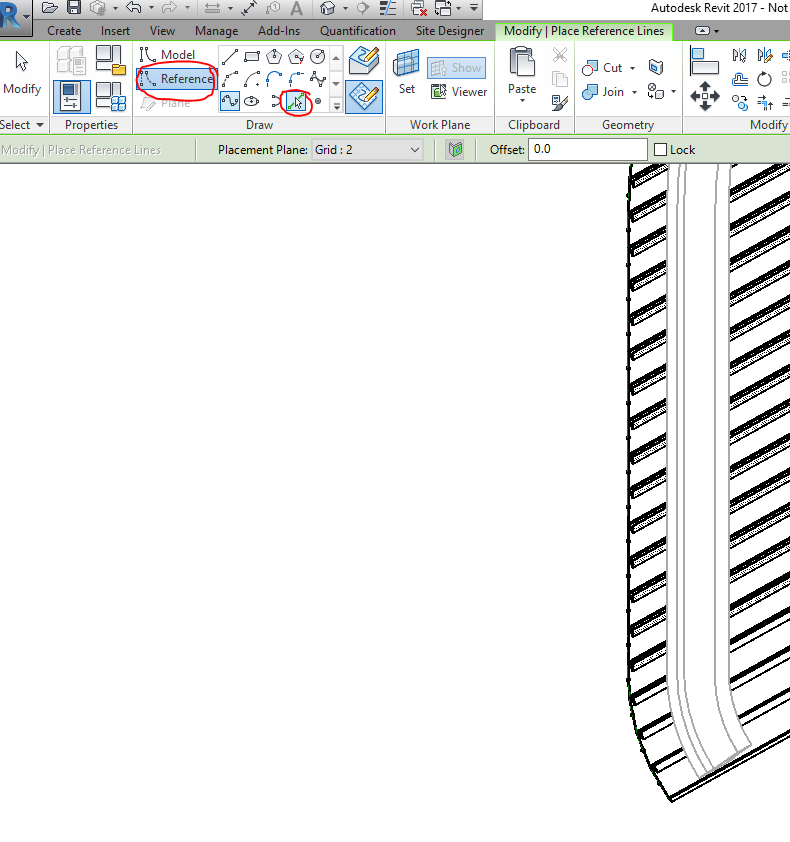This screenshot has width=790, height=842.
Task: Select the Rotate tool
Action: tap(764, 79)
